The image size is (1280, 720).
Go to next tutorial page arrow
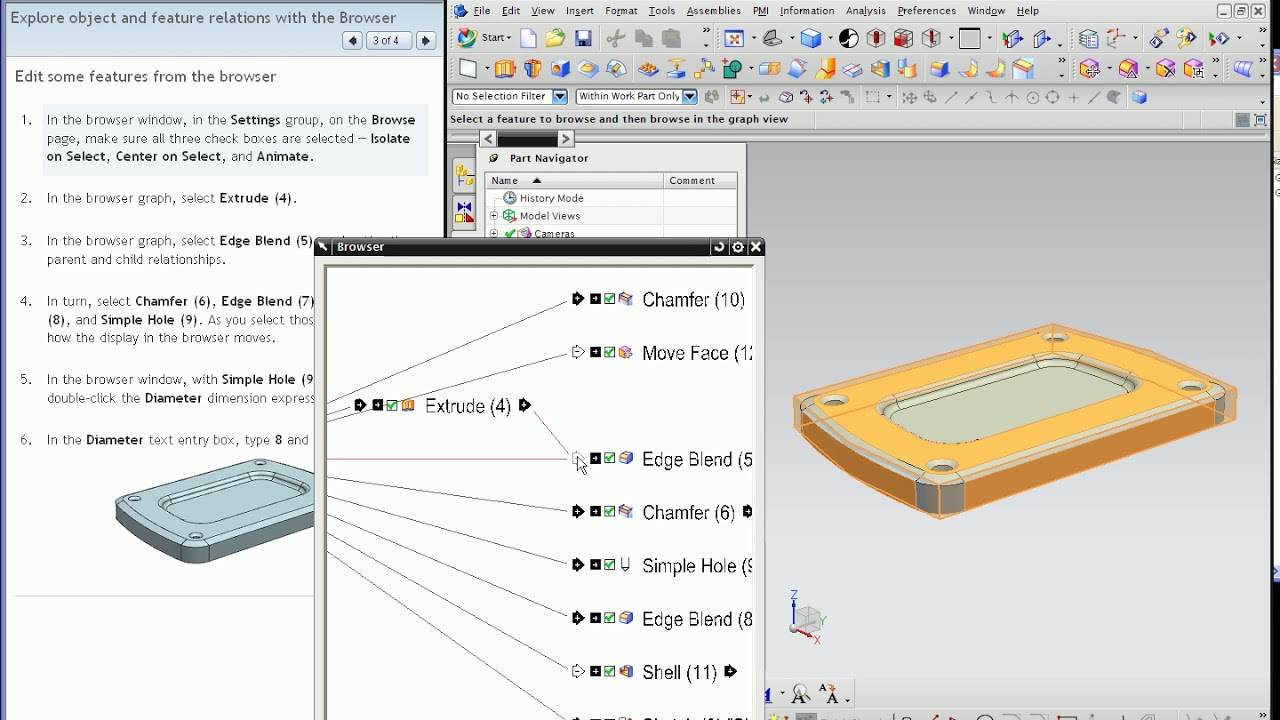click(x=425, y=41)
